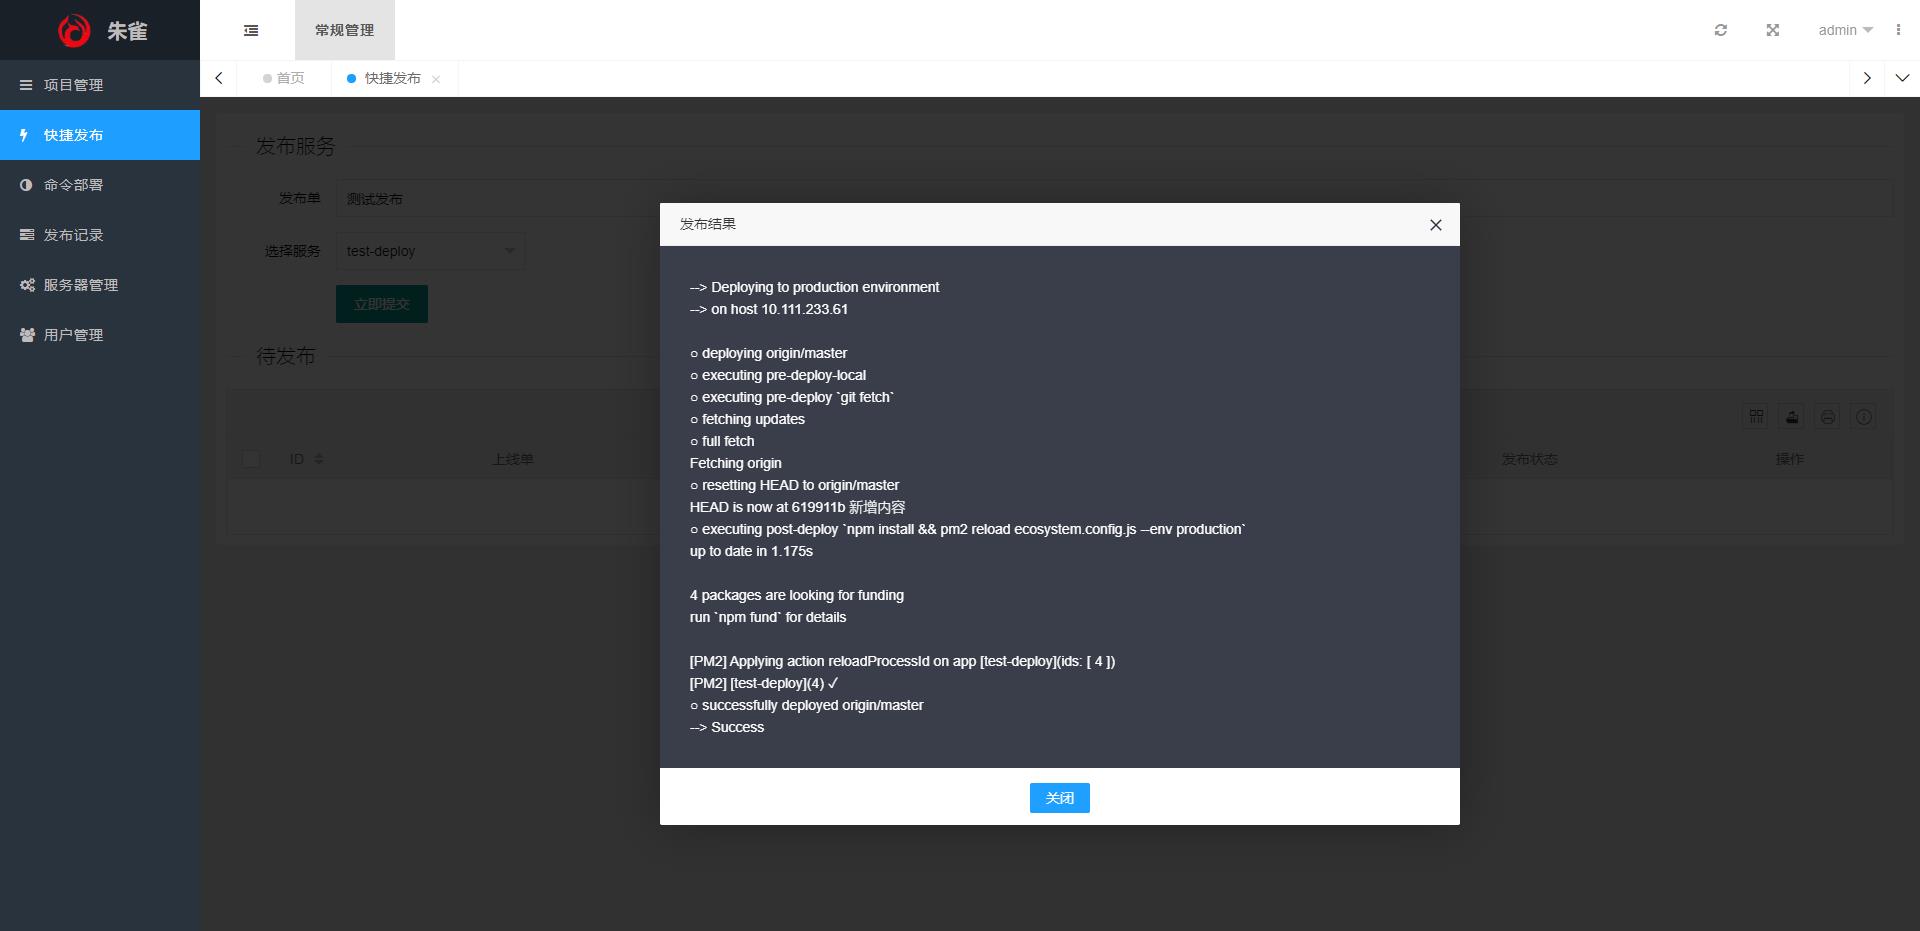Click the 朱雀 logo

(100, 30)
